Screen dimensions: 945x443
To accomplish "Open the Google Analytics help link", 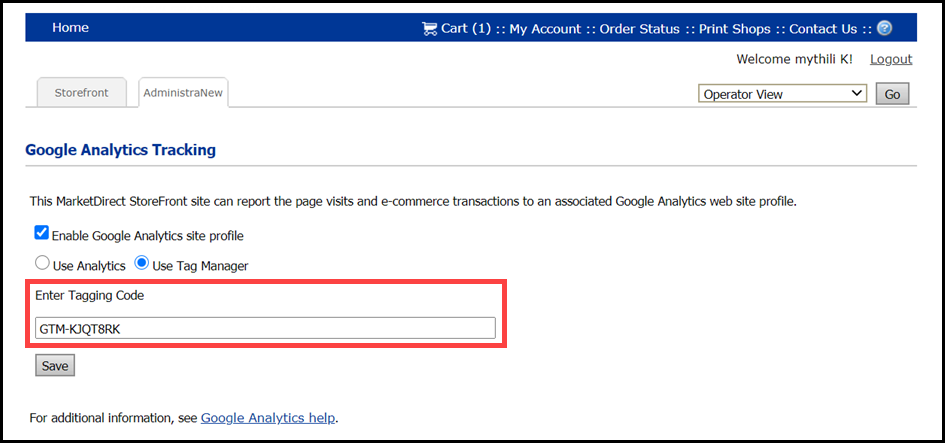I will click(x=268, y=417).
